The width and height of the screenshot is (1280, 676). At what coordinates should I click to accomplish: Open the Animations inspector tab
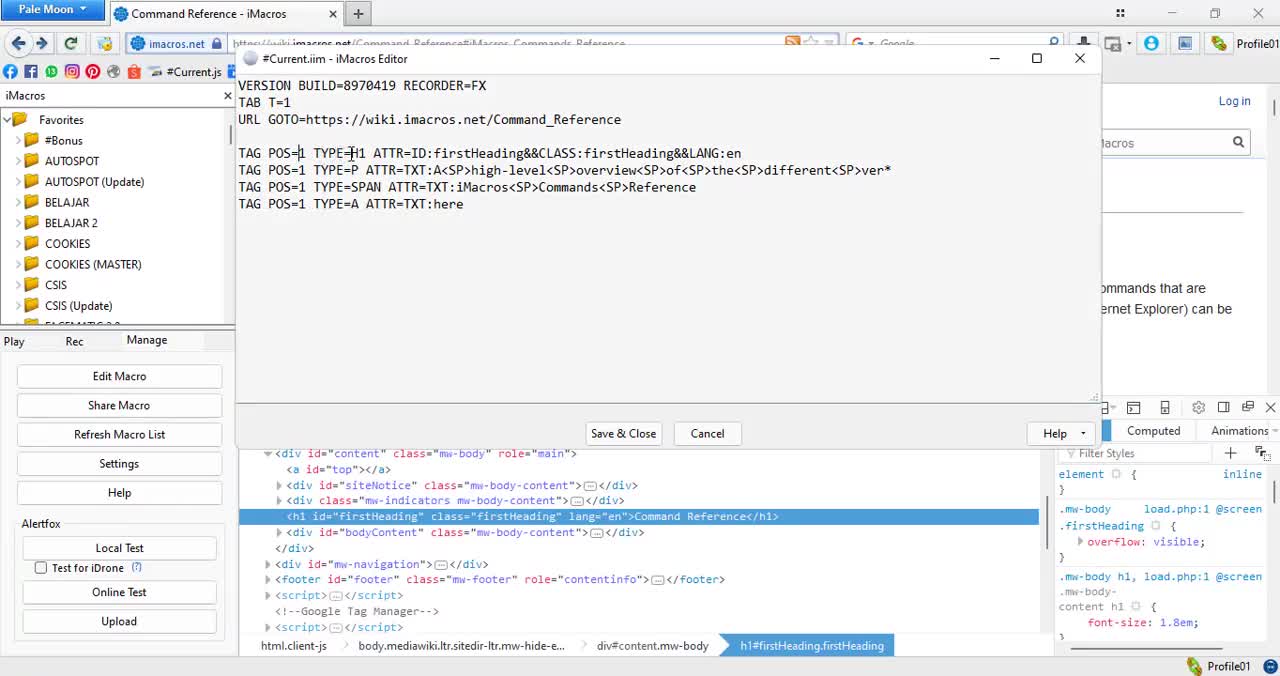1239,431
